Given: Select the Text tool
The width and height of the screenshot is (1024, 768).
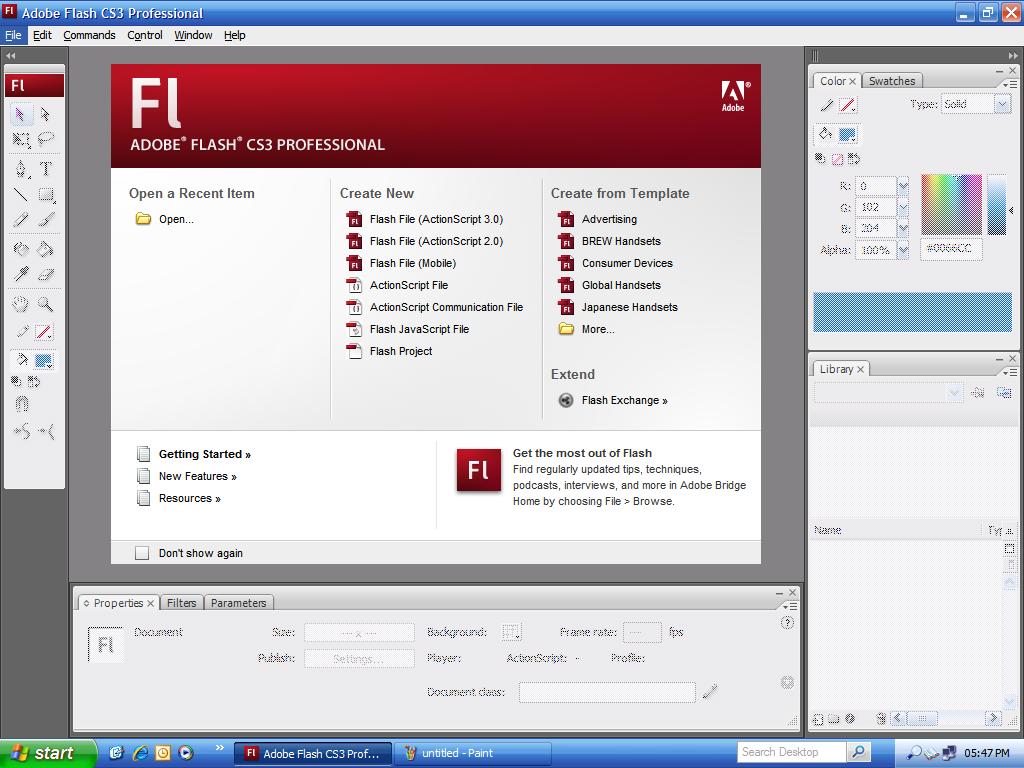Looking at the screenshot, I should click(45, 169).
